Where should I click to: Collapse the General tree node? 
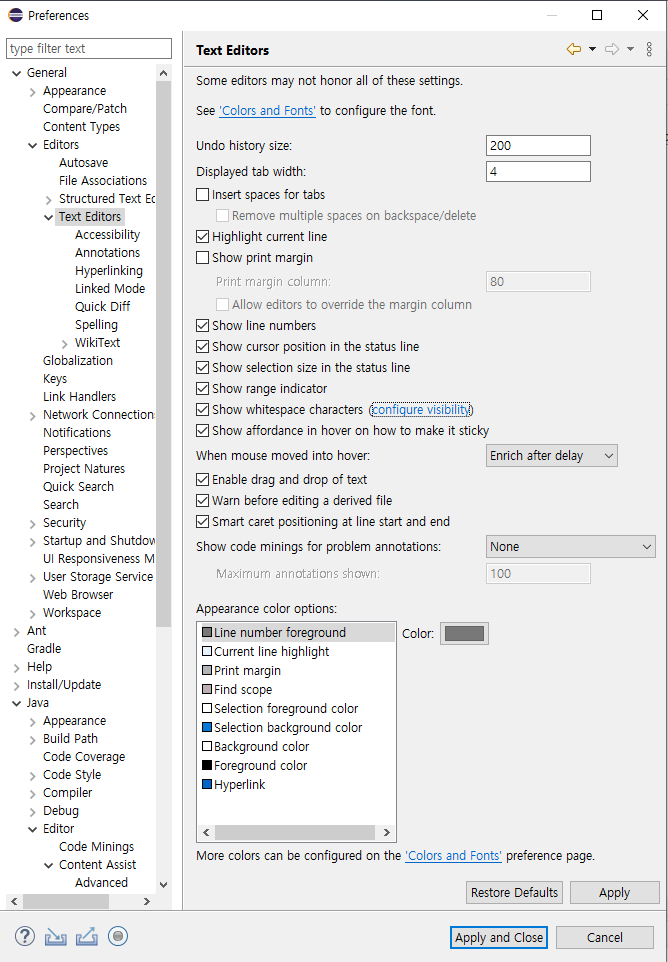17,73
